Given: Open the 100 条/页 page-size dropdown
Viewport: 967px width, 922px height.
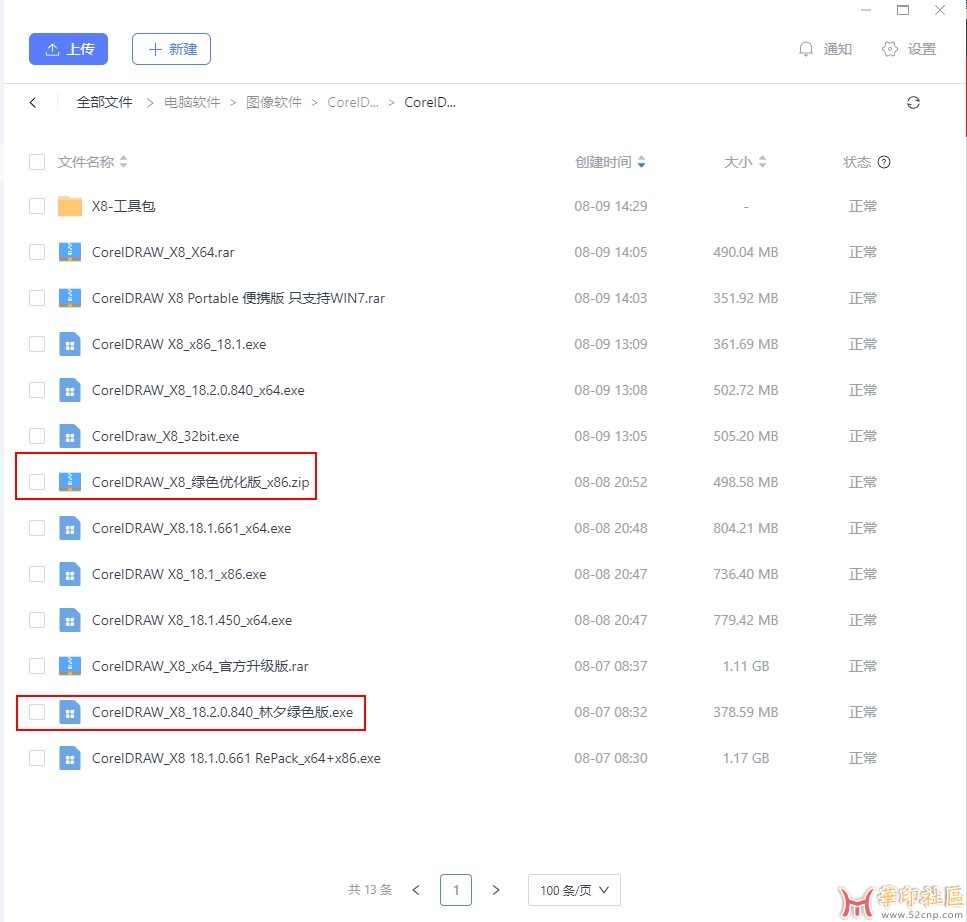Looking at the screenshot, I should coord(574,890).
